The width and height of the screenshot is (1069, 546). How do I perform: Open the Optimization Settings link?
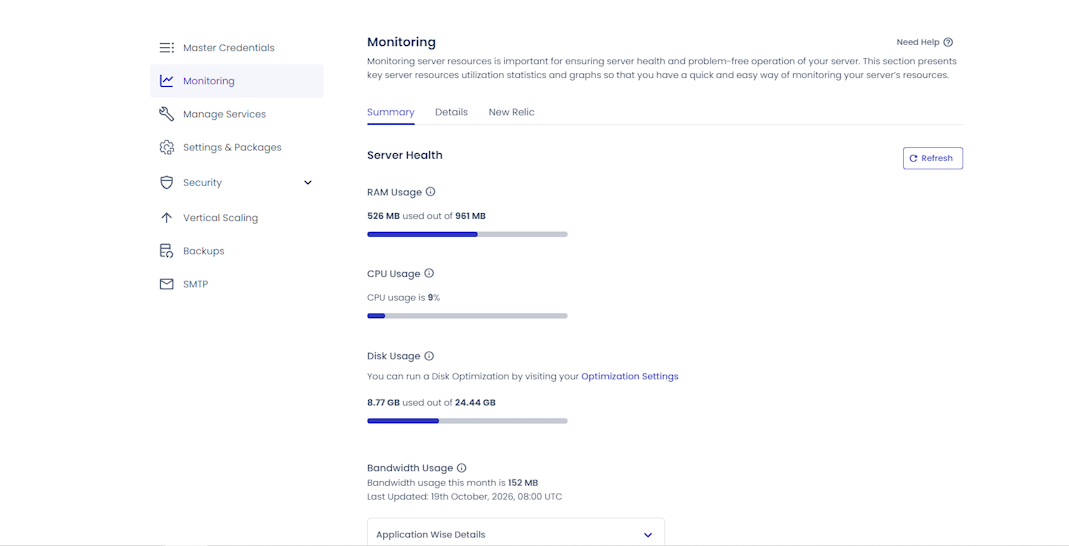(x=630, y=376)
